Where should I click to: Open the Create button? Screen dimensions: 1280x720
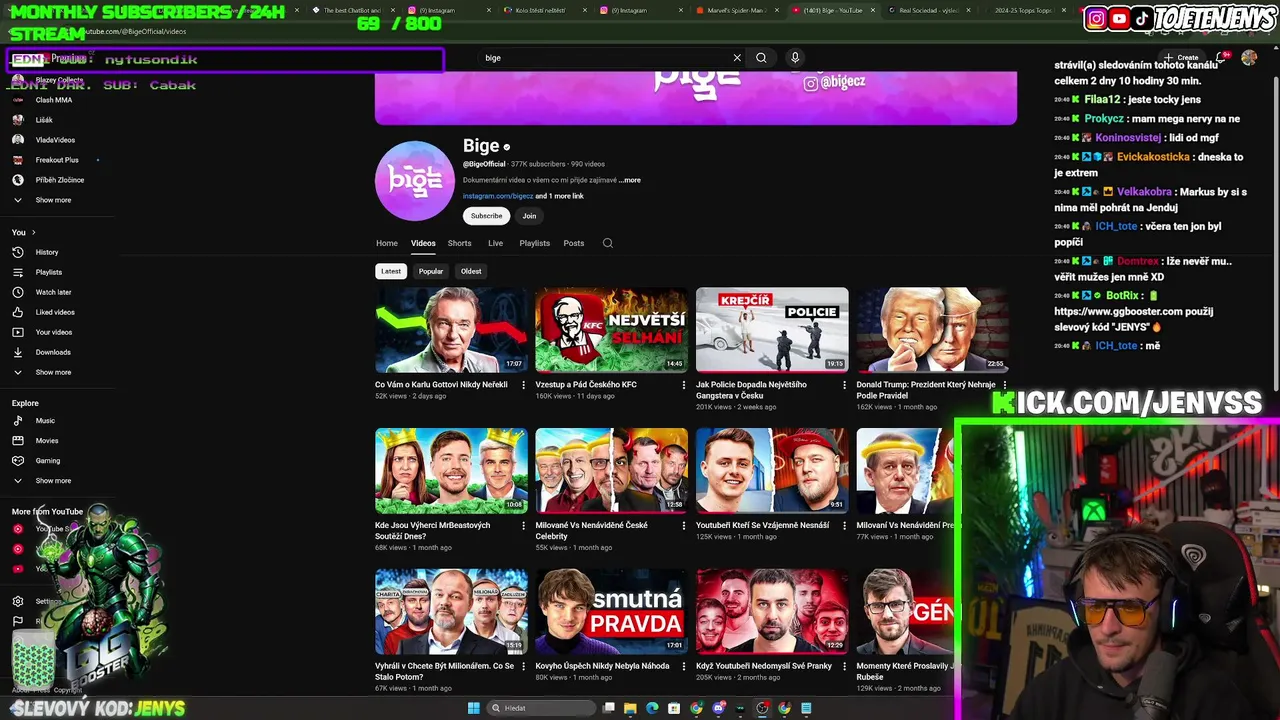click(x=1181, y=57)
